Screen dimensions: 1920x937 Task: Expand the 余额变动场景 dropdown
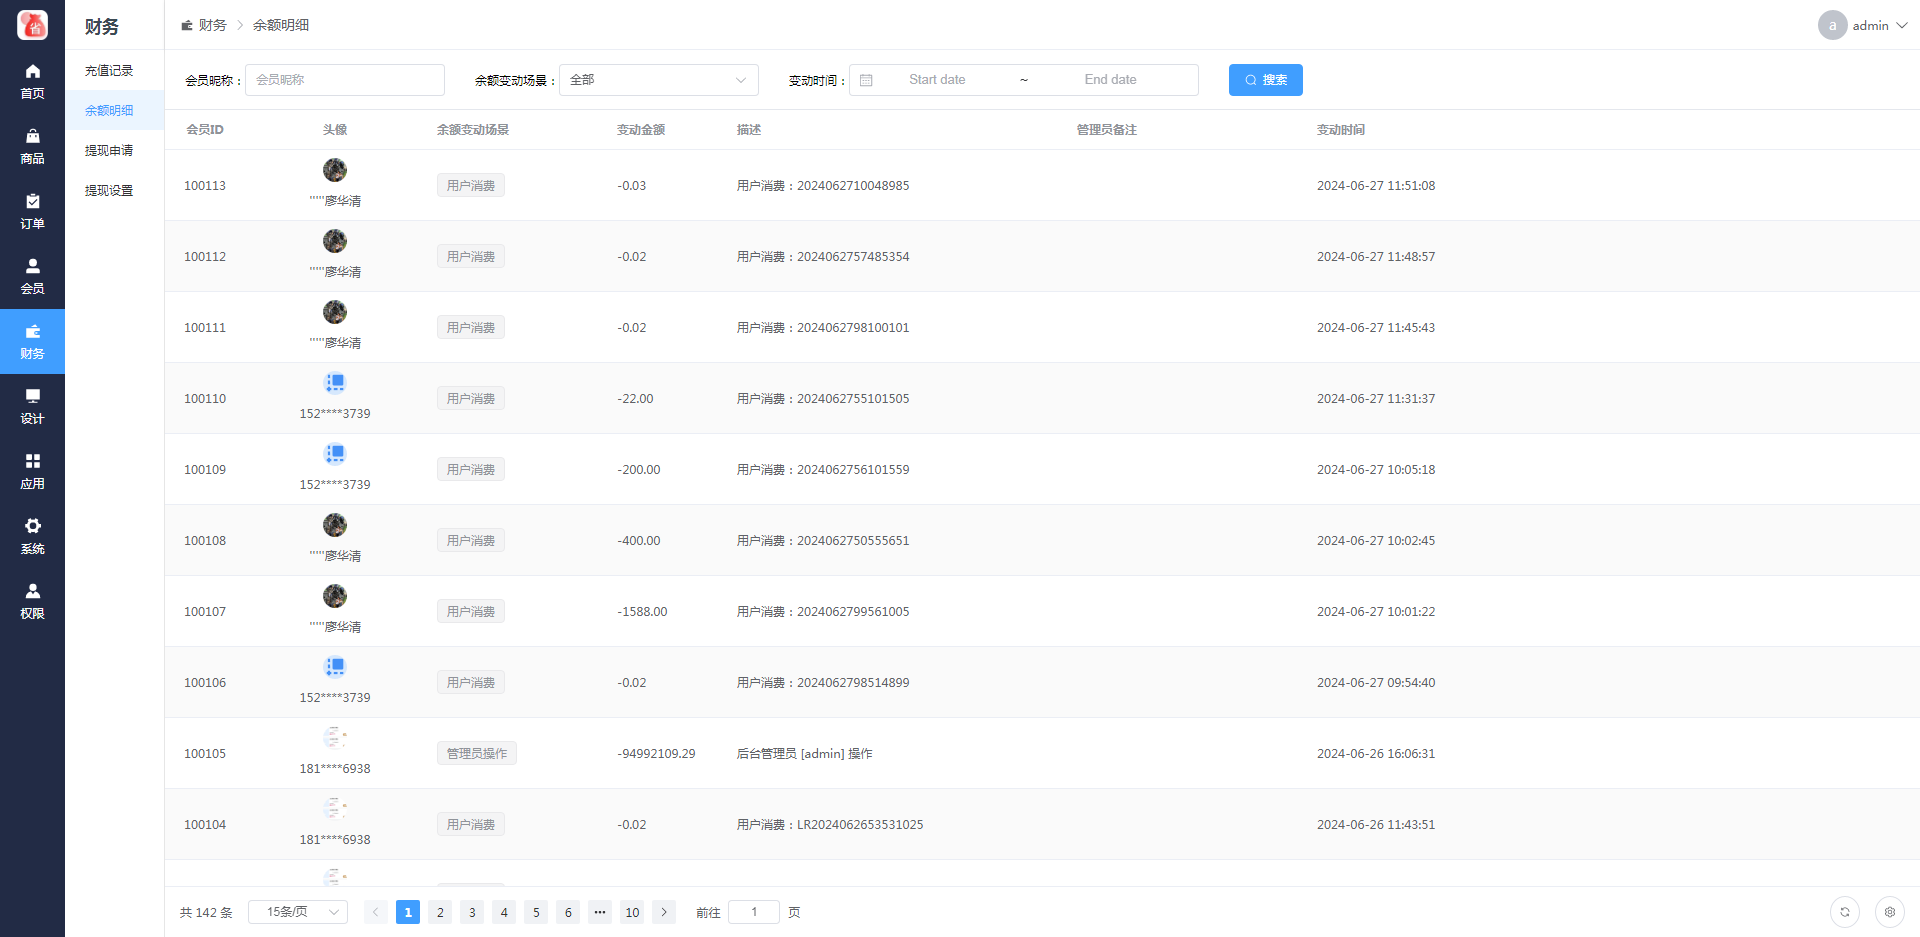[658, 80]
